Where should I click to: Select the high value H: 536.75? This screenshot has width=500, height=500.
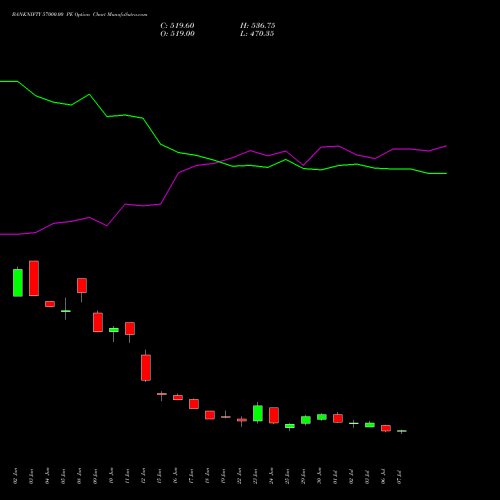[258, 26]
